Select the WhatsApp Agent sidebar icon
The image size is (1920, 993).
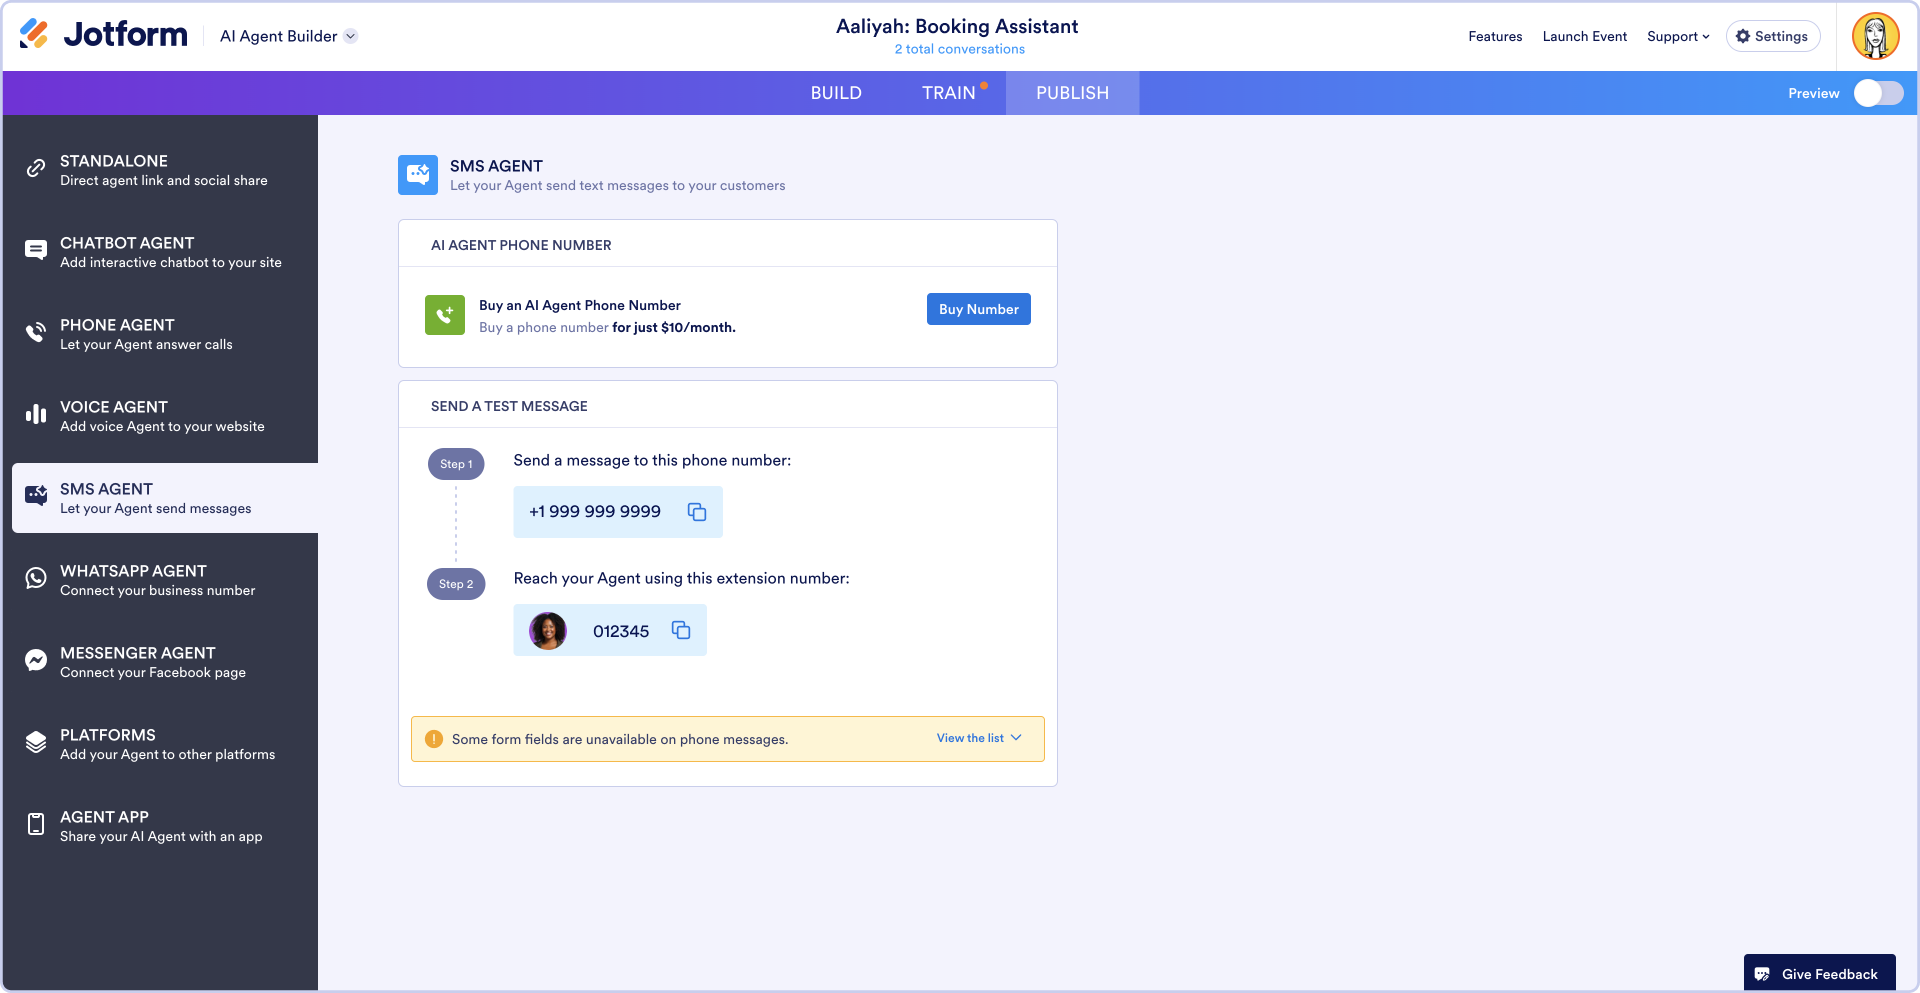[36, 579]
